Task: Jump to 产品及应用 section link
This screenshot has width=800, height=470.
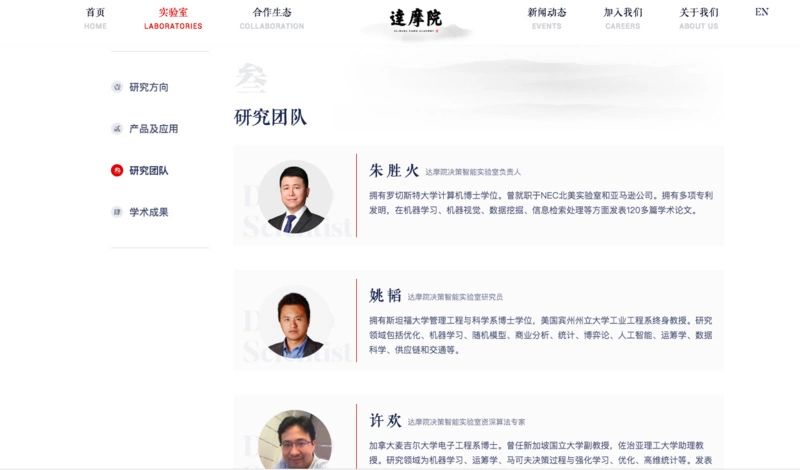Action: (x=154, y=129)
